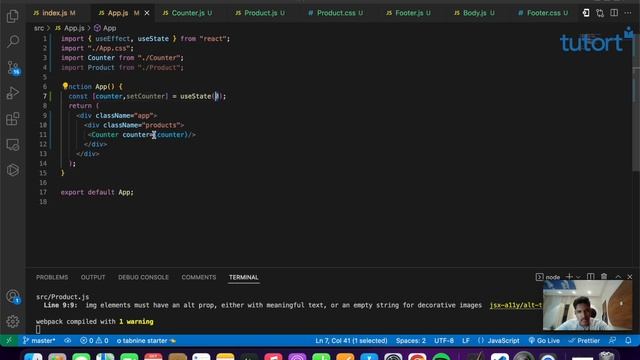
Task: Click src in the breadcrumb
Action: pyautogui.click(x=38, y=28)
